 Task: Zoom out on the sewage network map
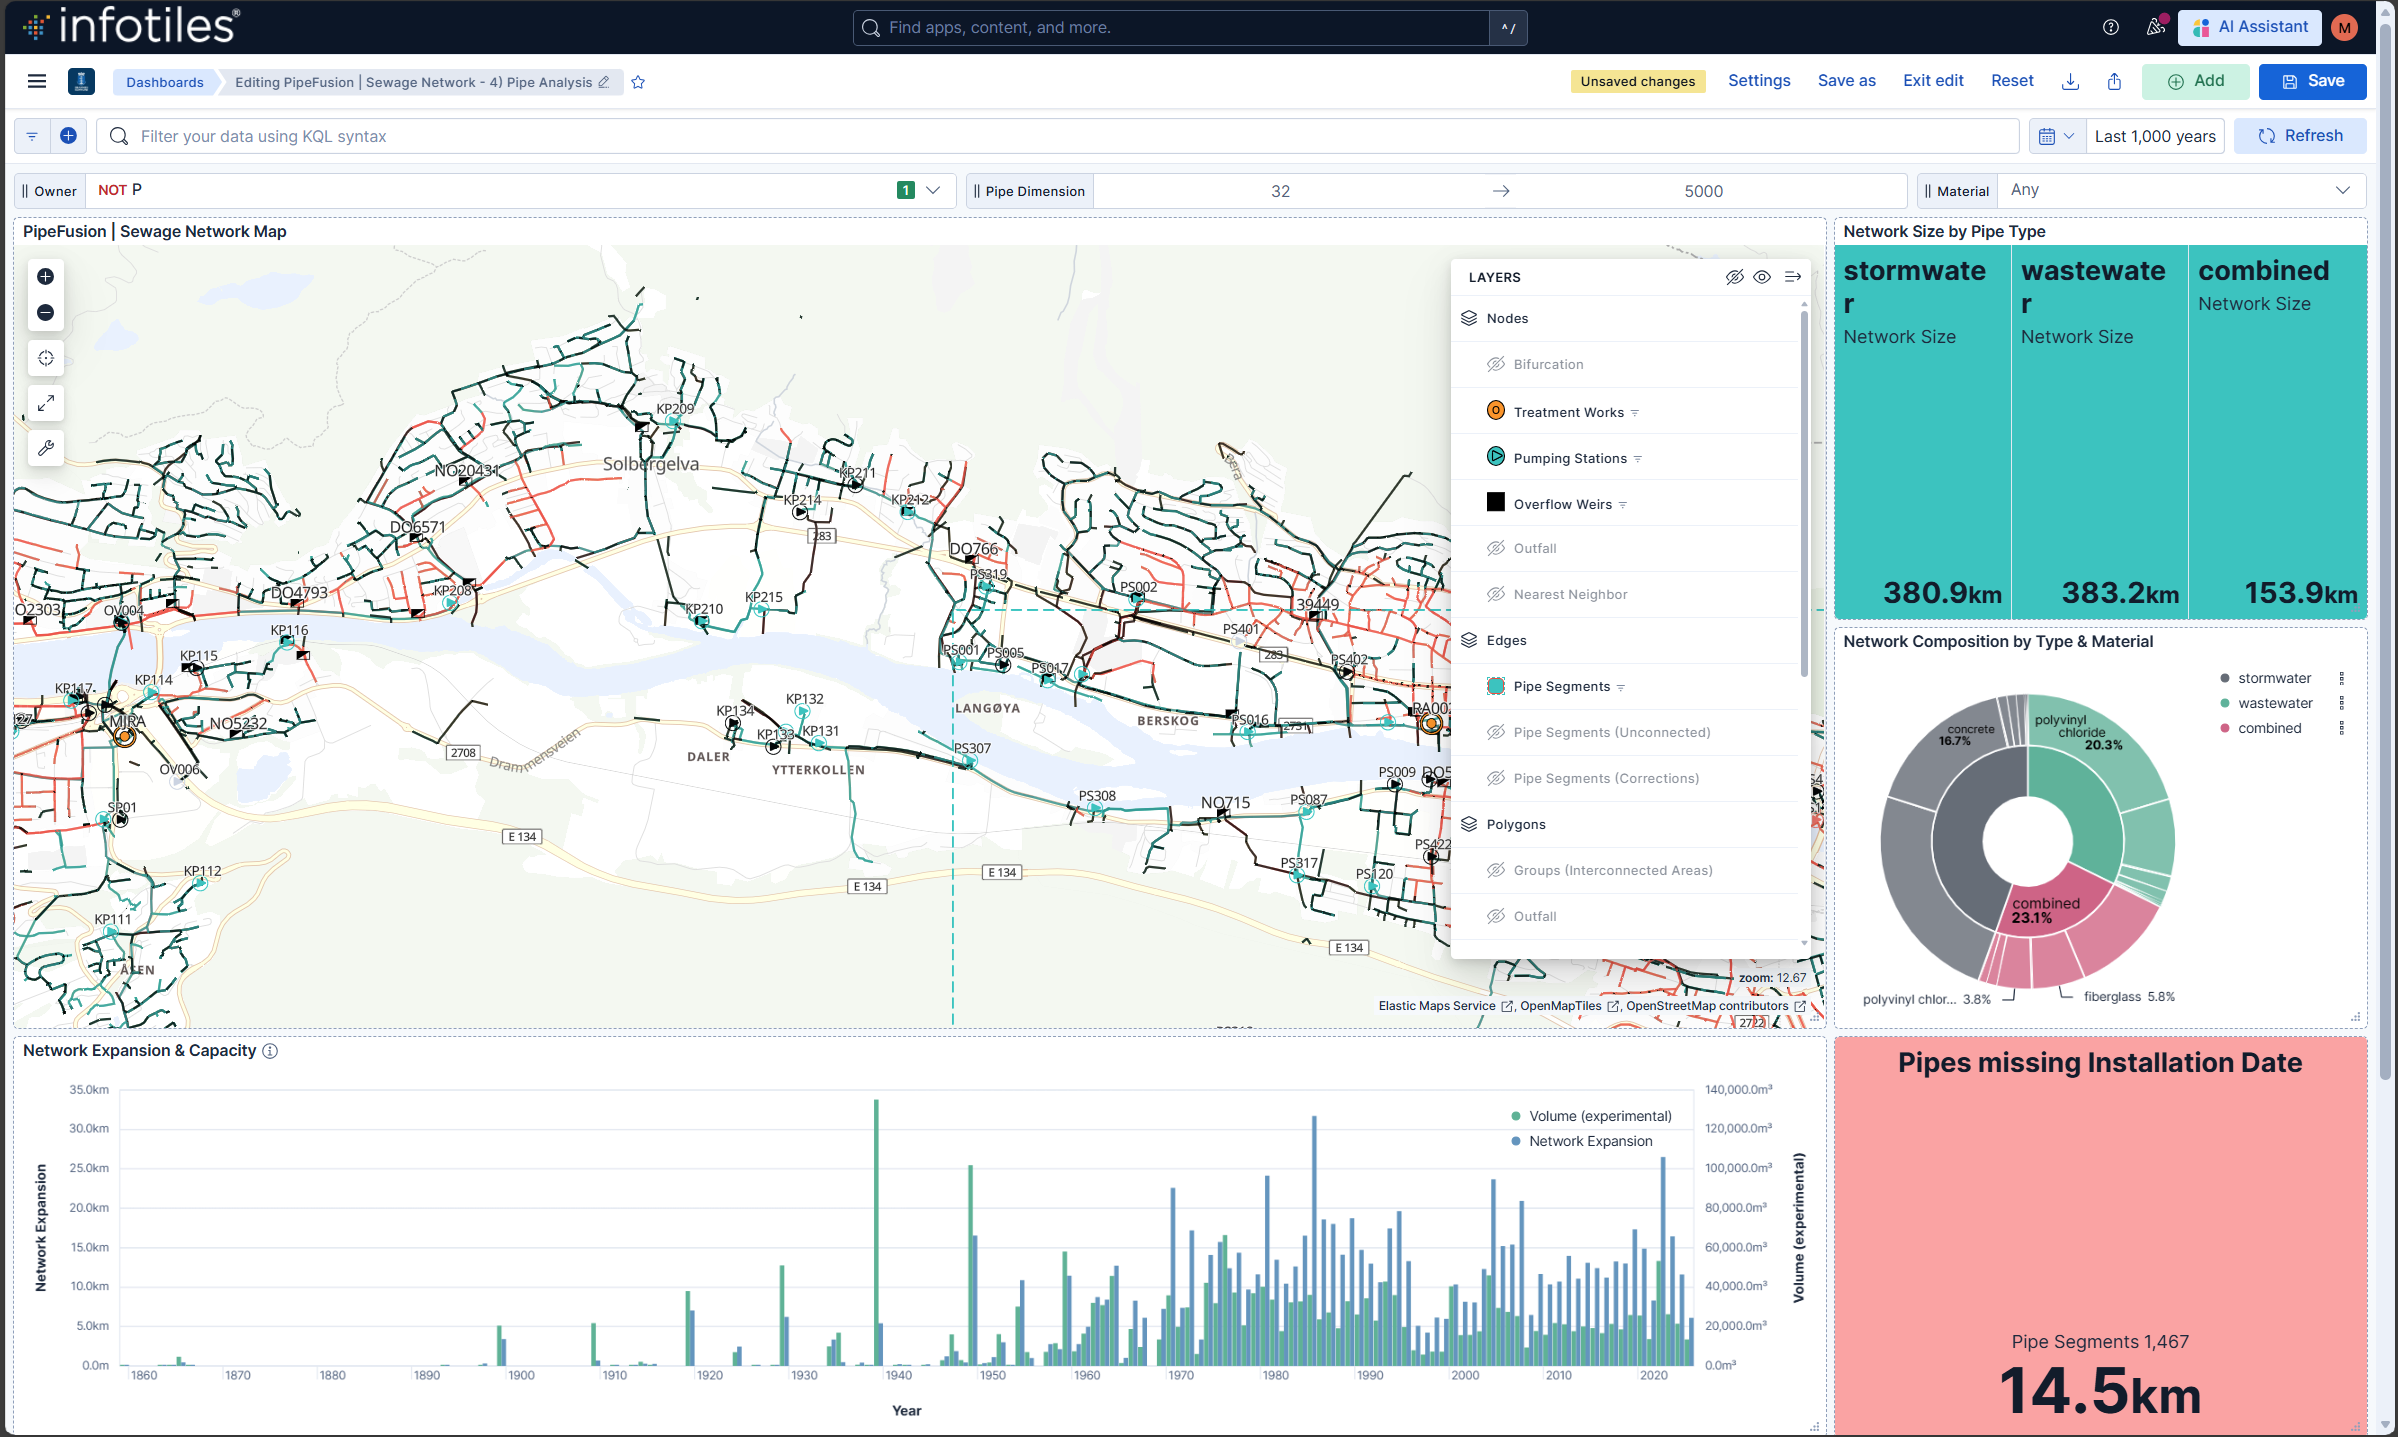tap(44, 312)
